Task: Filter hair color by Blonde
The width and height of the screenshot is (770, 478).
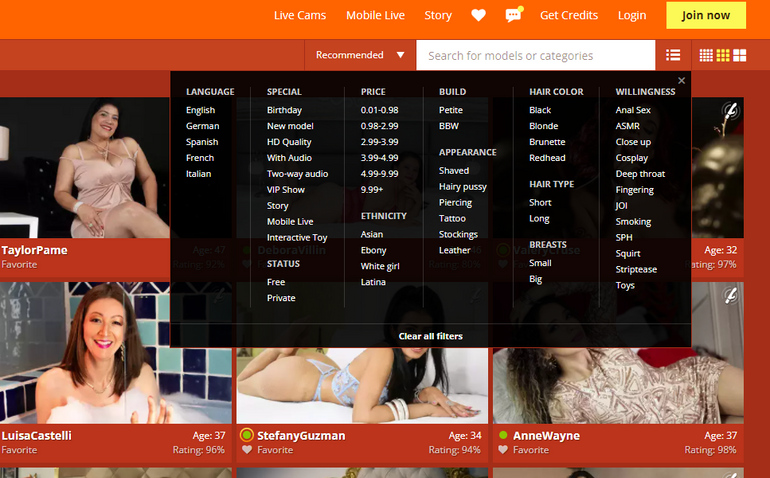Action: point(544,126)
